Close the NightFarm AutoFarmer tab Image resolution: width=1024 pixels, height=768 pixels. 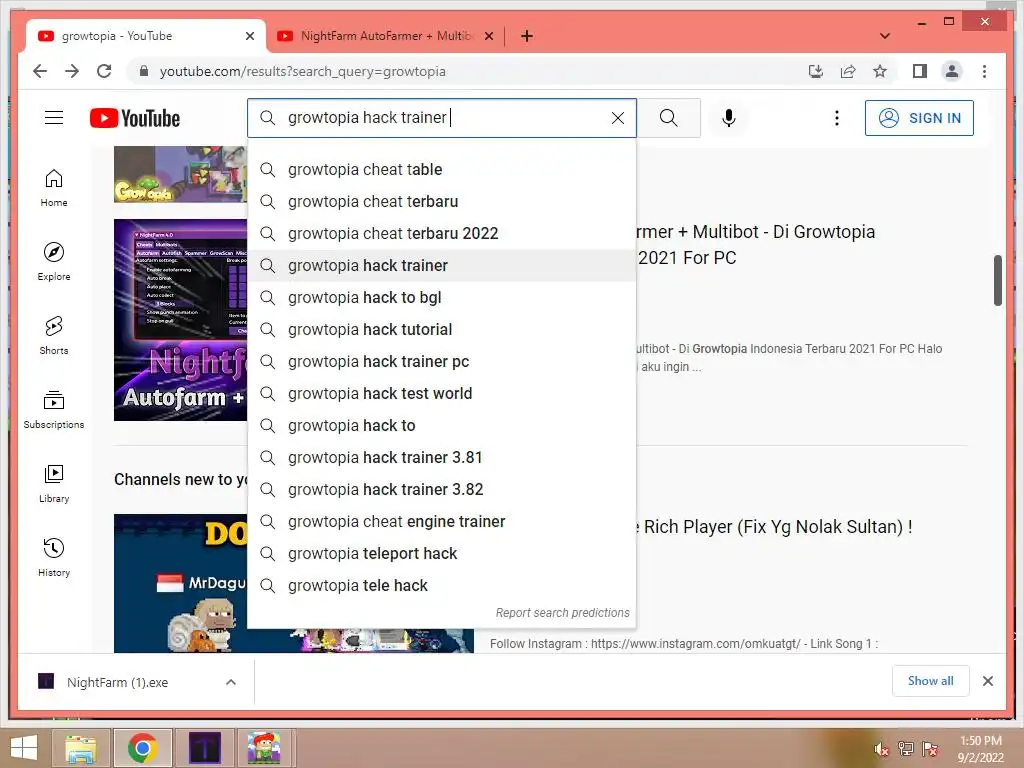coord(488,36)
